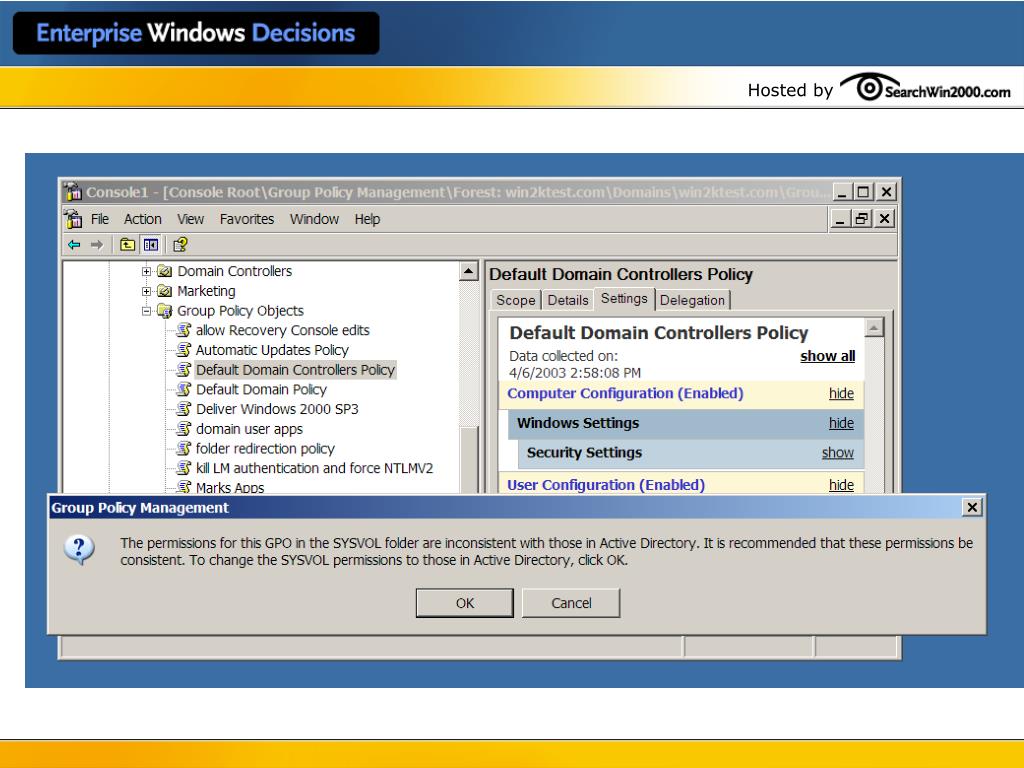
Task: Select the Marketing tree item
Action: pos(206,291)
